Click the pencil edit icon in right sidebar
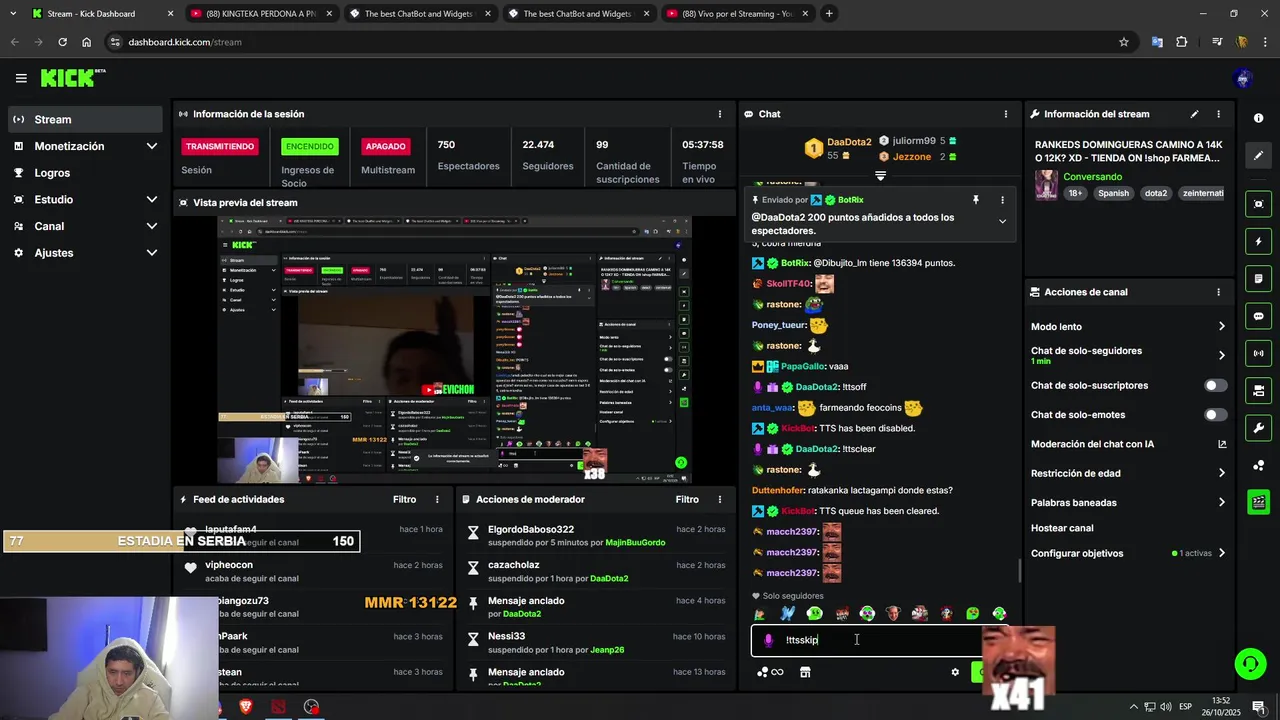This screenshot has height=720, width=1280. coord(1258,156)
